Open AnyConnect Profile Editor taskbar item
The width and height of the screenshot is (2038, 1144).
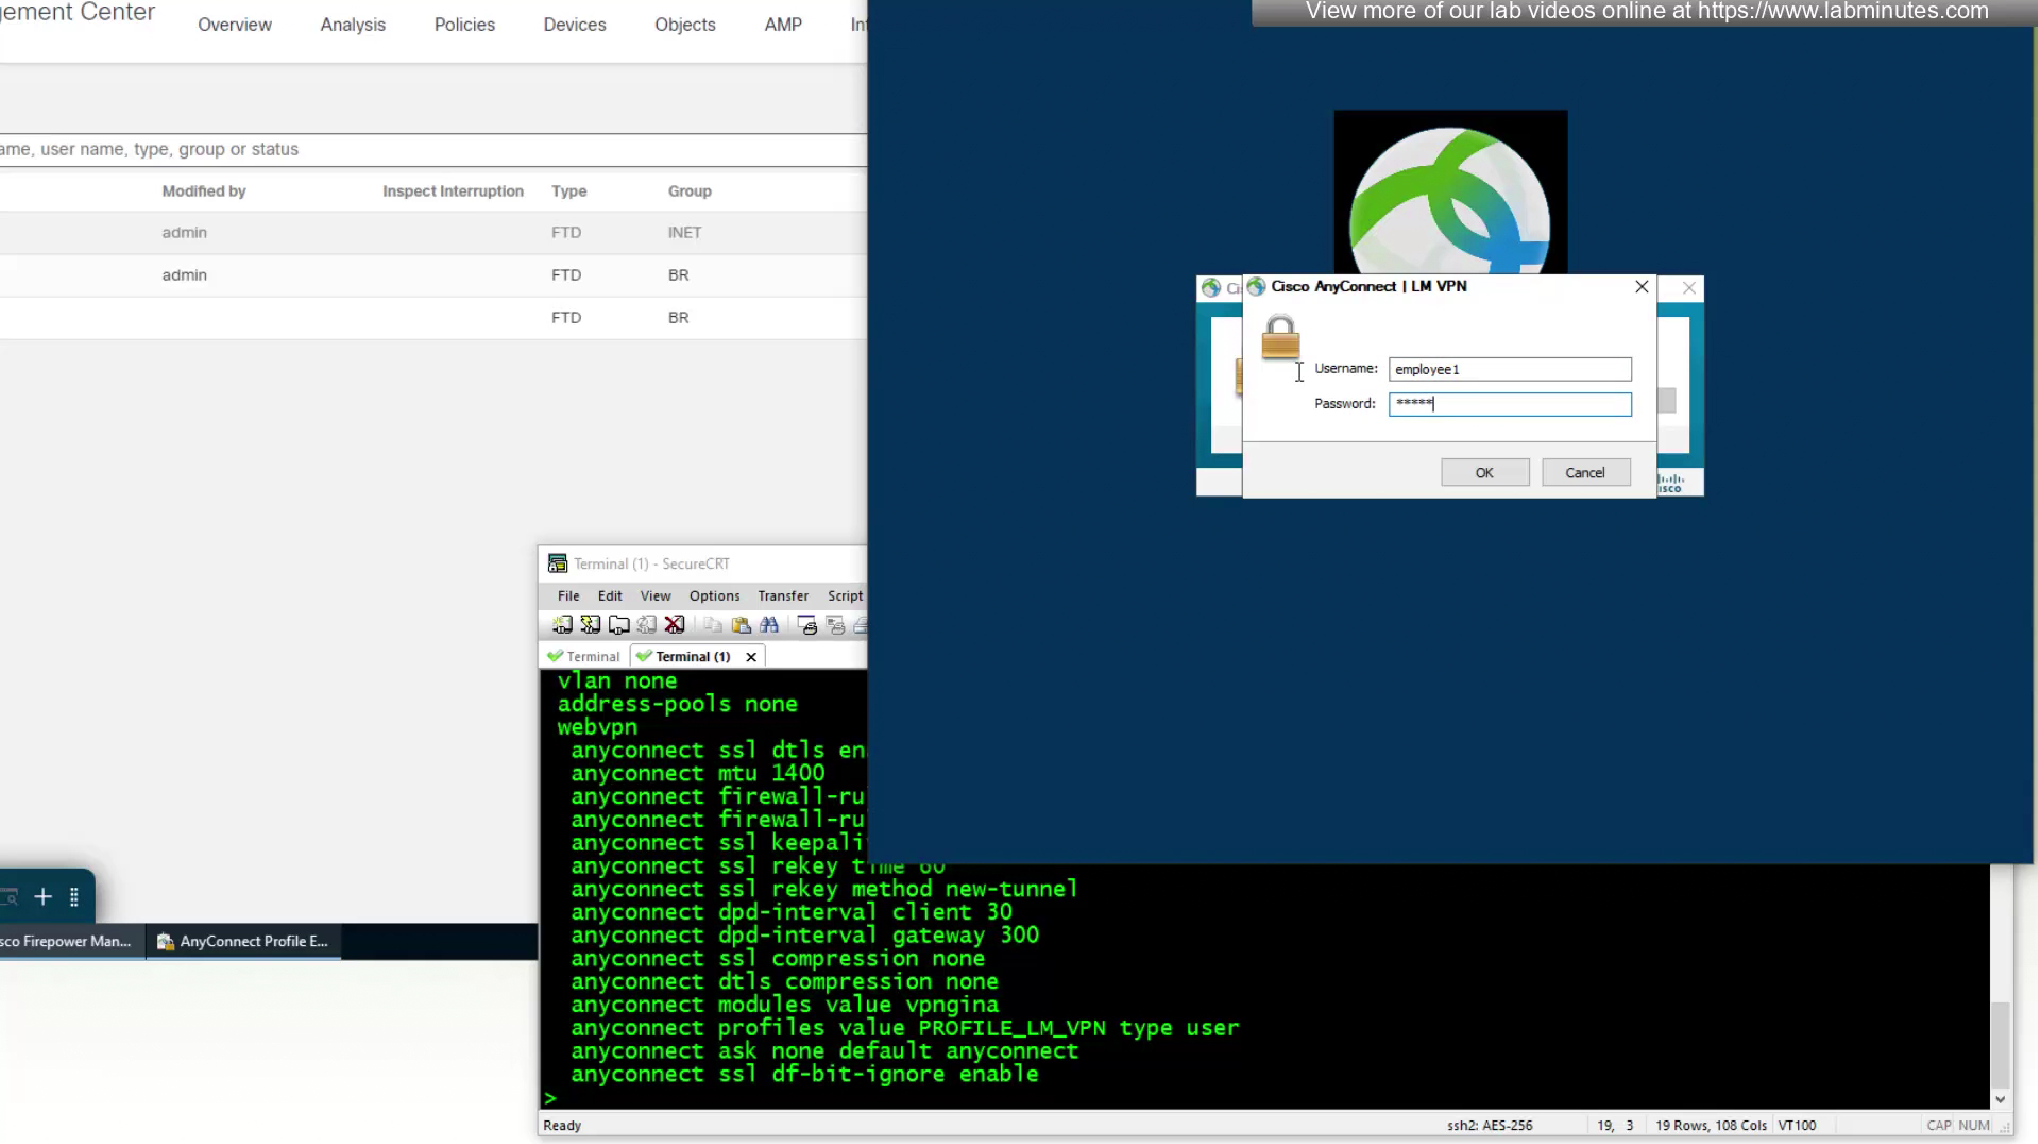tap(244, 942)
